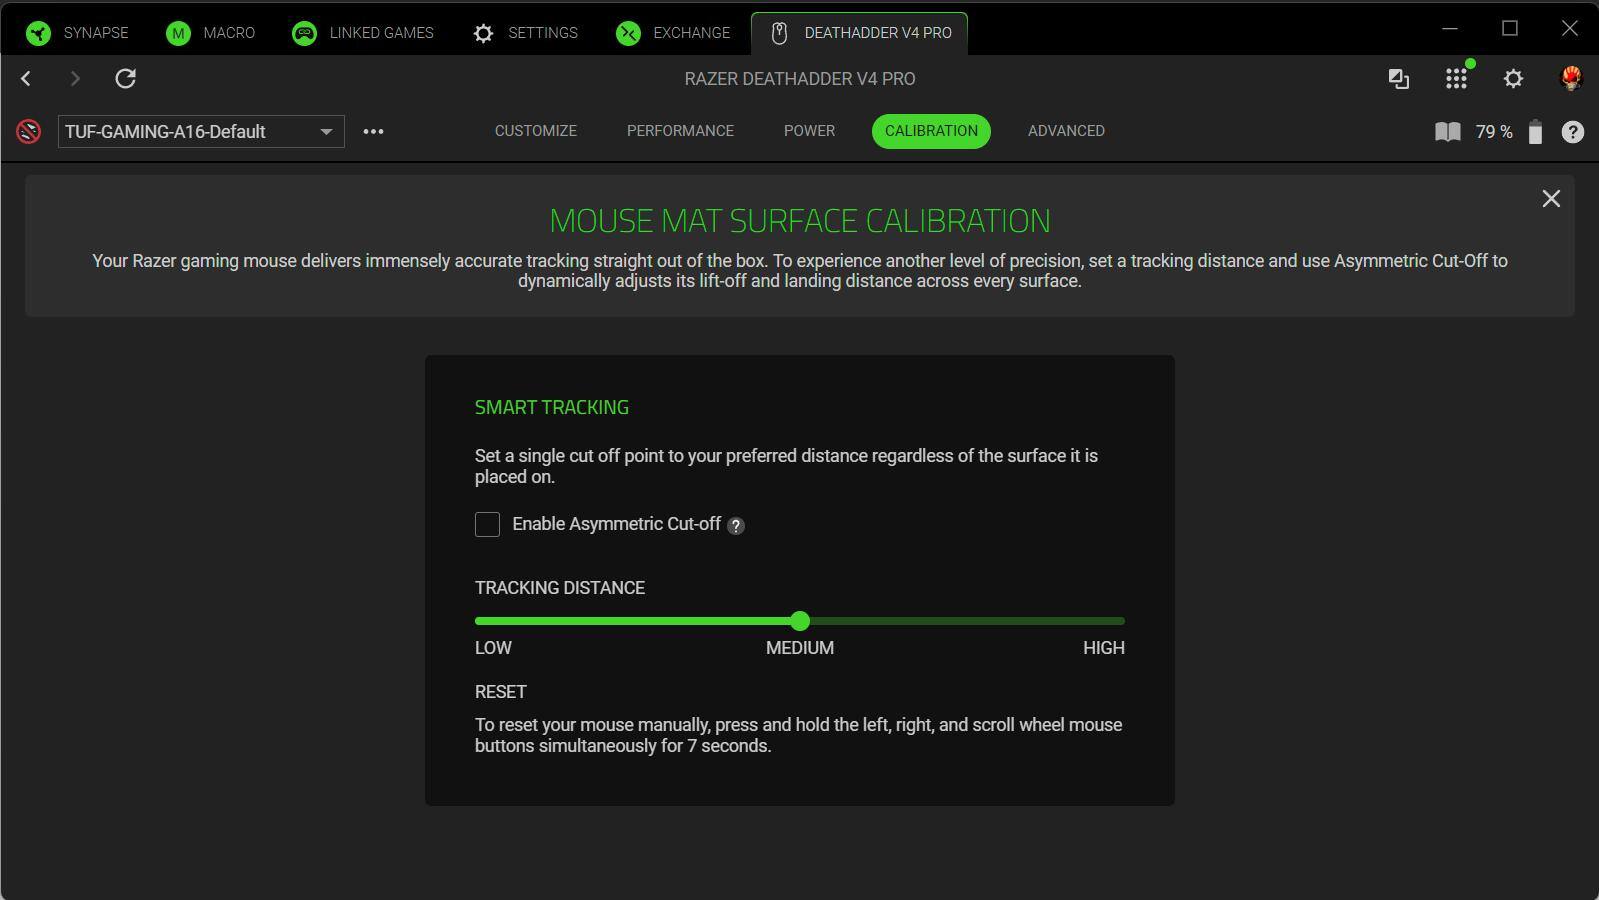
Task: Open the profile options three-dot menu
Action: point(373,131)
